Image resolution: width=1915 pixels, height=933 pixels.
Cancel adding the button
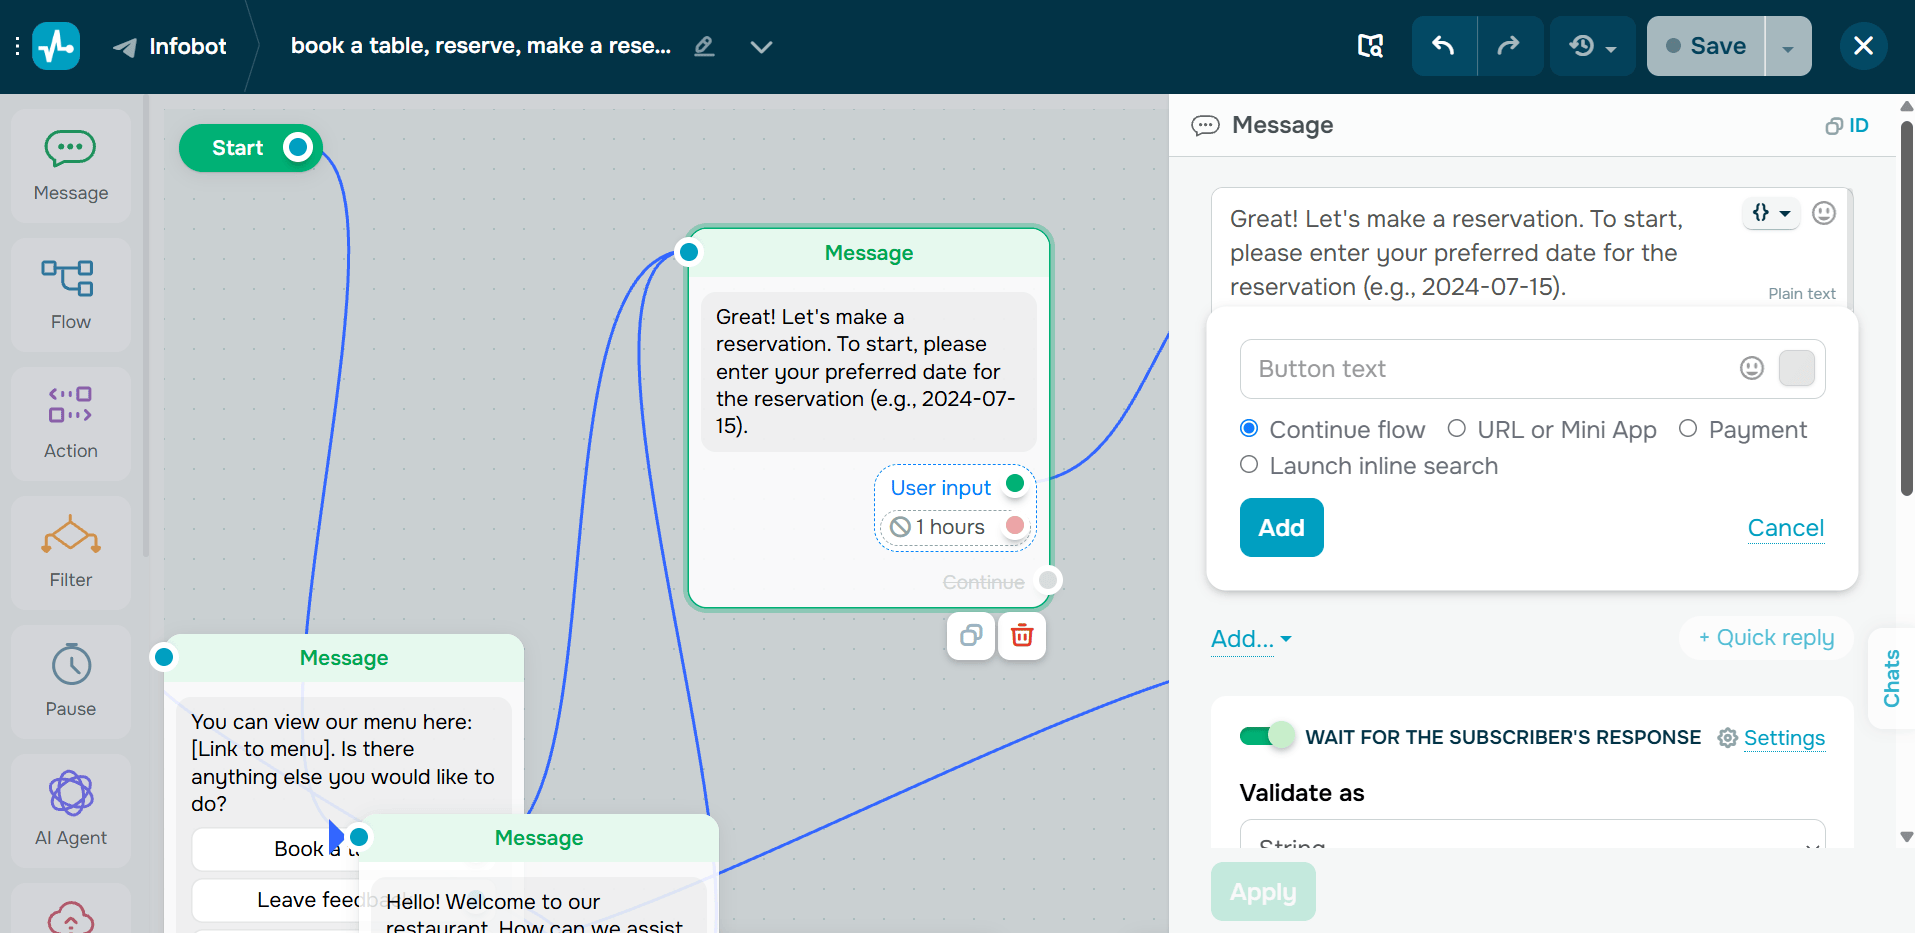pyautogui.click(x=1785, y=528)
